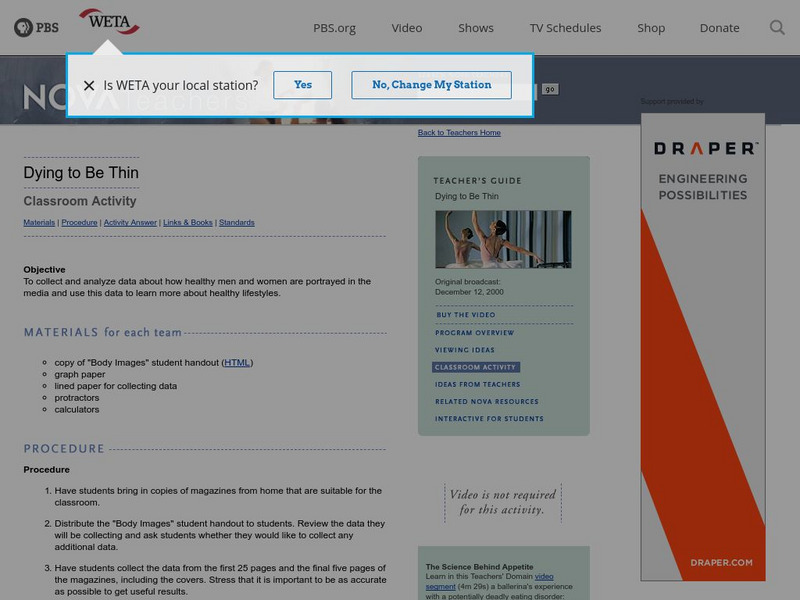800x600 pixels.
Task: Open the Donate menu item
Action: [719, 28]
